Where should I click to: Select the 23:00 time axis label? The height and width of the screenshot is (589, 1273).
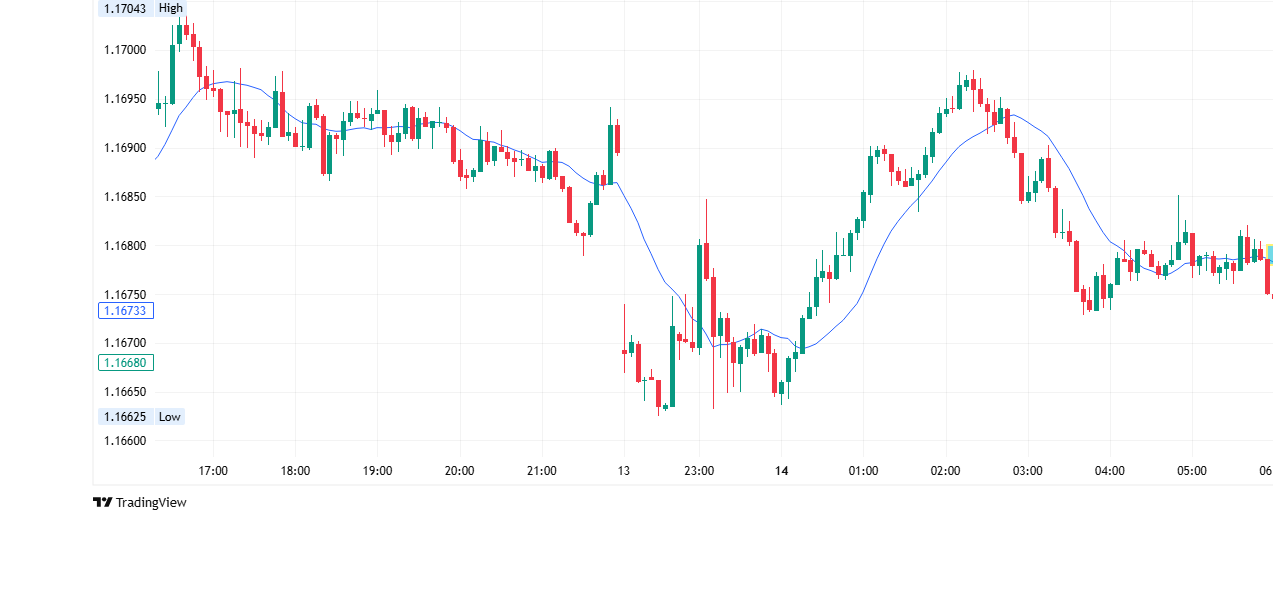pos(699,471)
